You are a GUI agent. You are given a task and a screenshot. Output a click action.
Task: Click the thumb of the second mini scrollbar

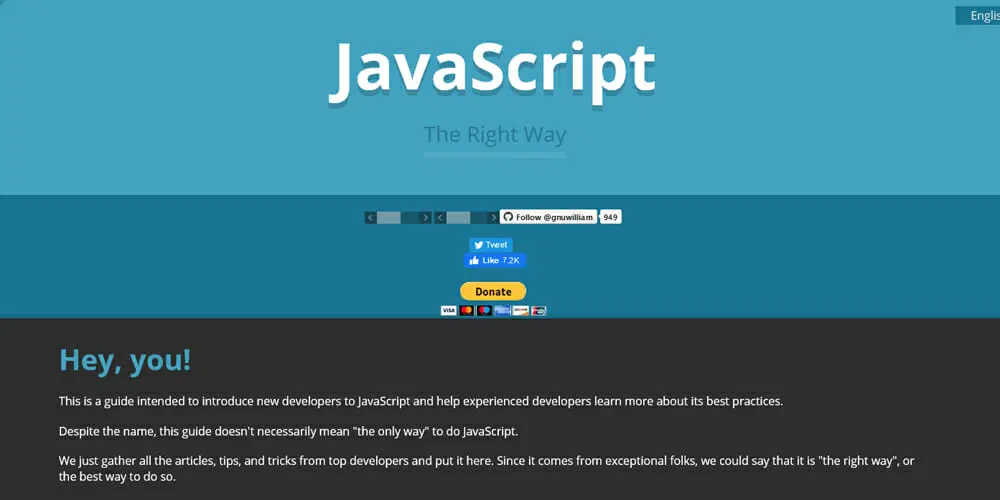click(458, 217)
